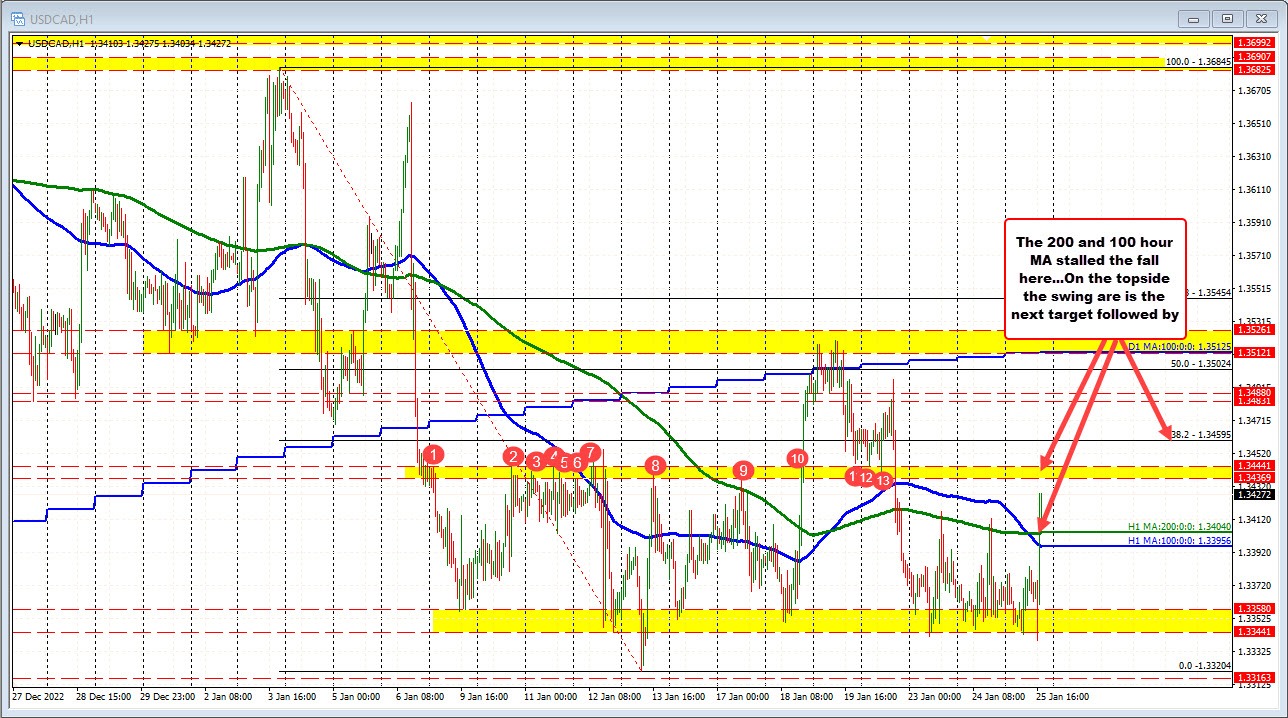The height and width of the screenshot is (718, 1288).
Task: Click numbered marker 7 near the yellow zone
Action: click(x=589, y=452)
